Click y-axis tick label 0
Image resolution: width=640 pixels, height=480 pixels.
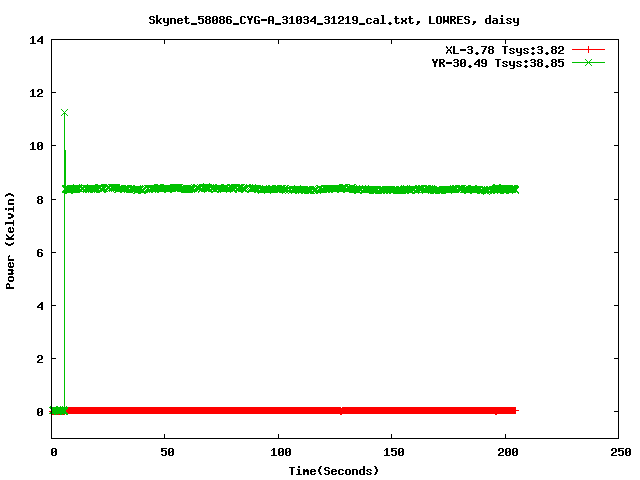pos(40,412)
